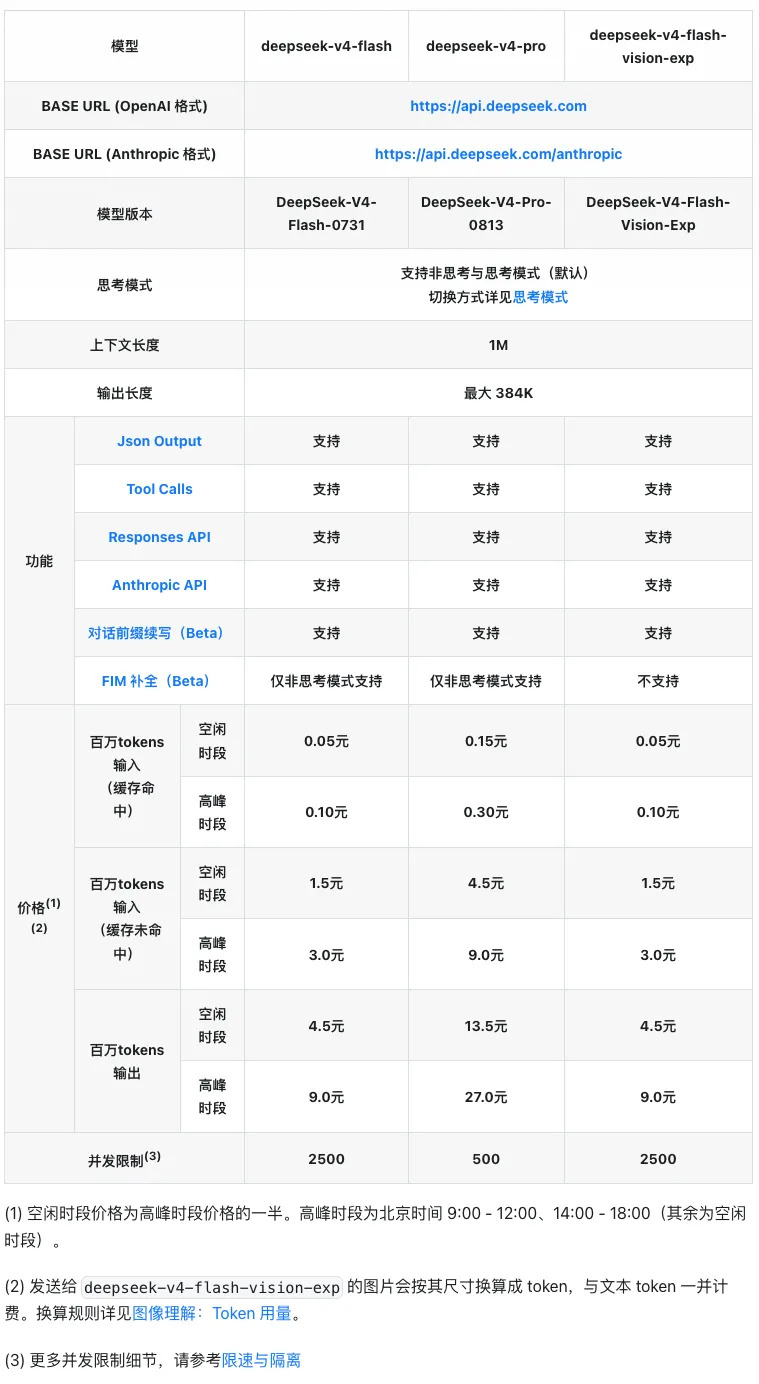Click the 百万tokens 输入（缓存命中）label
759x1384 pixels.
pos(127,776)
